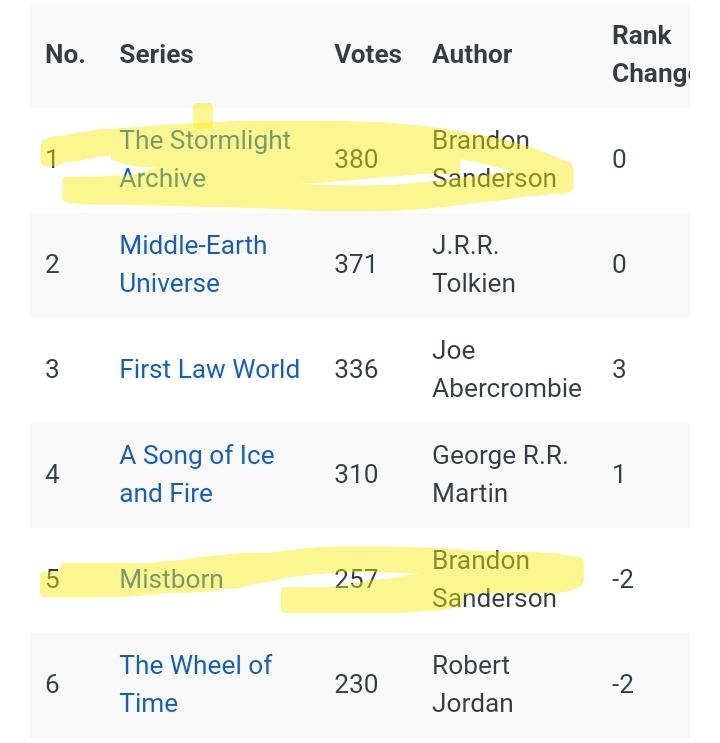The image size is (720, 743).
Task: Open A Song of Ice and Fire
Action: coord(196,474)
